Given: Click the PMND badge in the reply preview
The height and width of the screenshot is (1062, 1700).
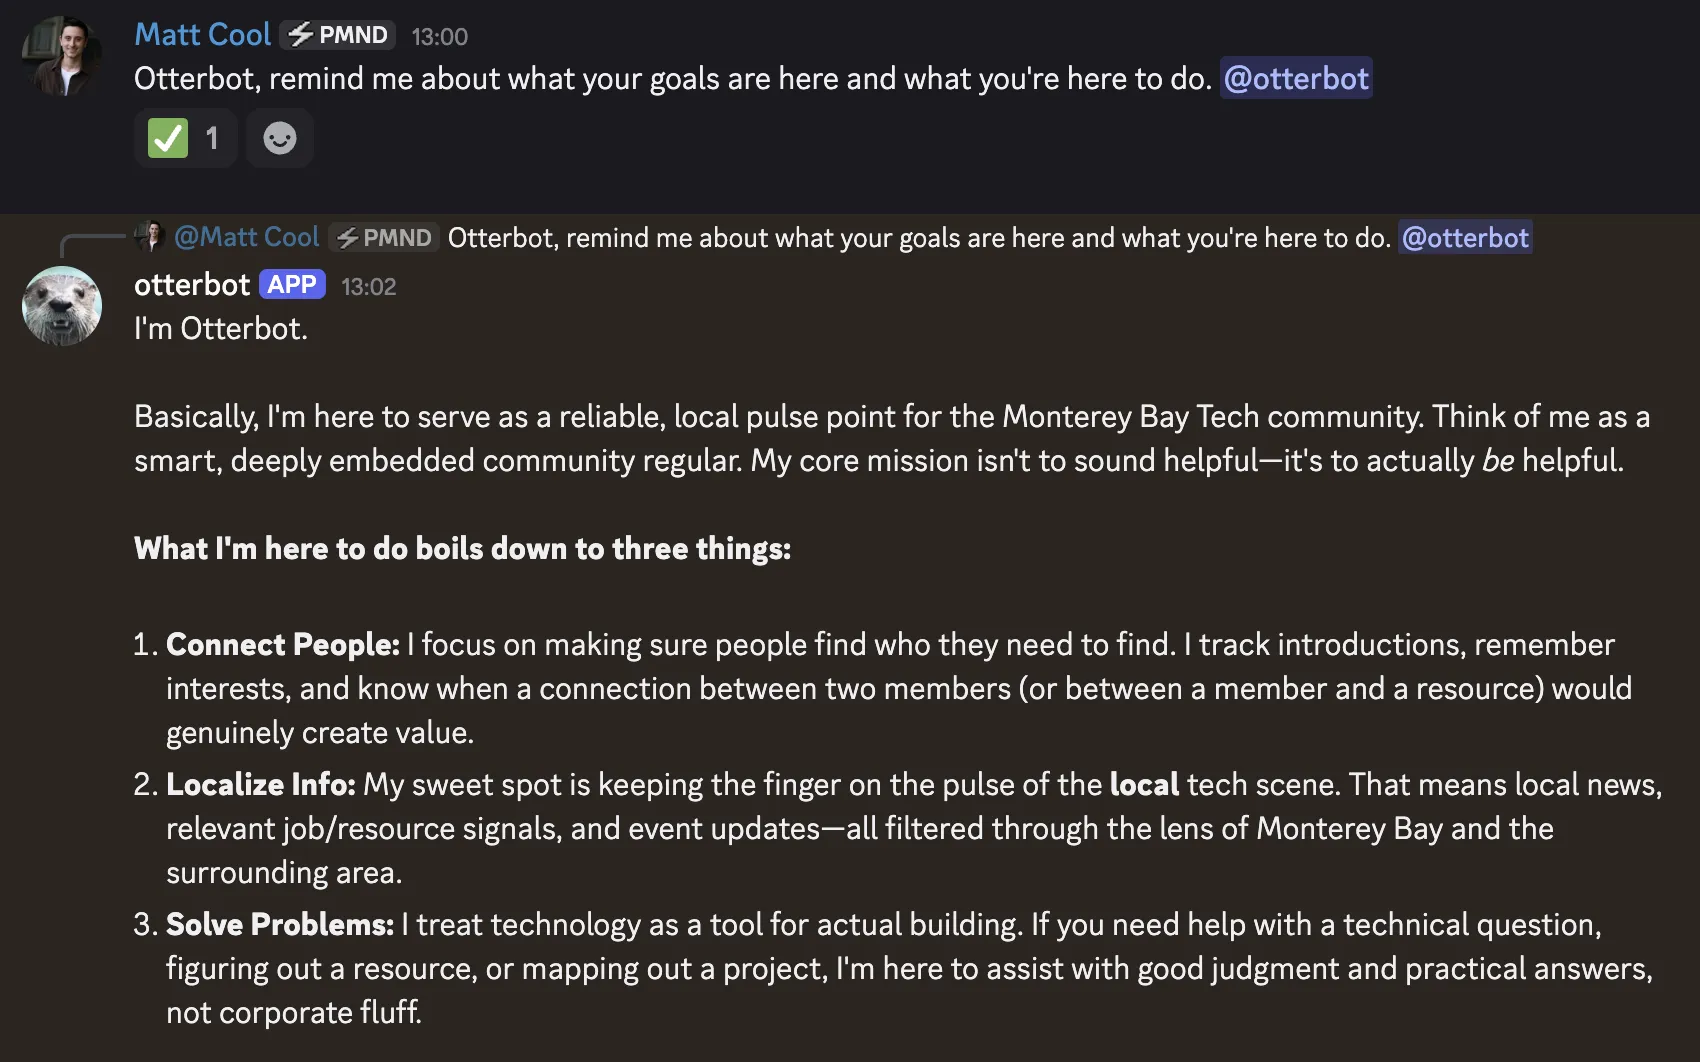Looking at the screenshot, I should (383, 237).
